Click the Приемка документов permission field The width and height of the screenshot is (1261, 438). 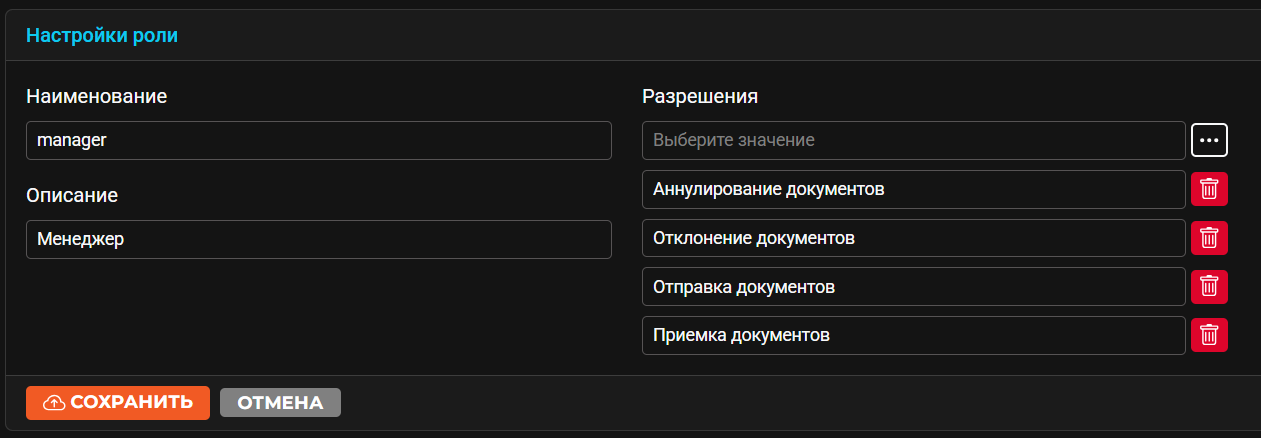[914, 335]
